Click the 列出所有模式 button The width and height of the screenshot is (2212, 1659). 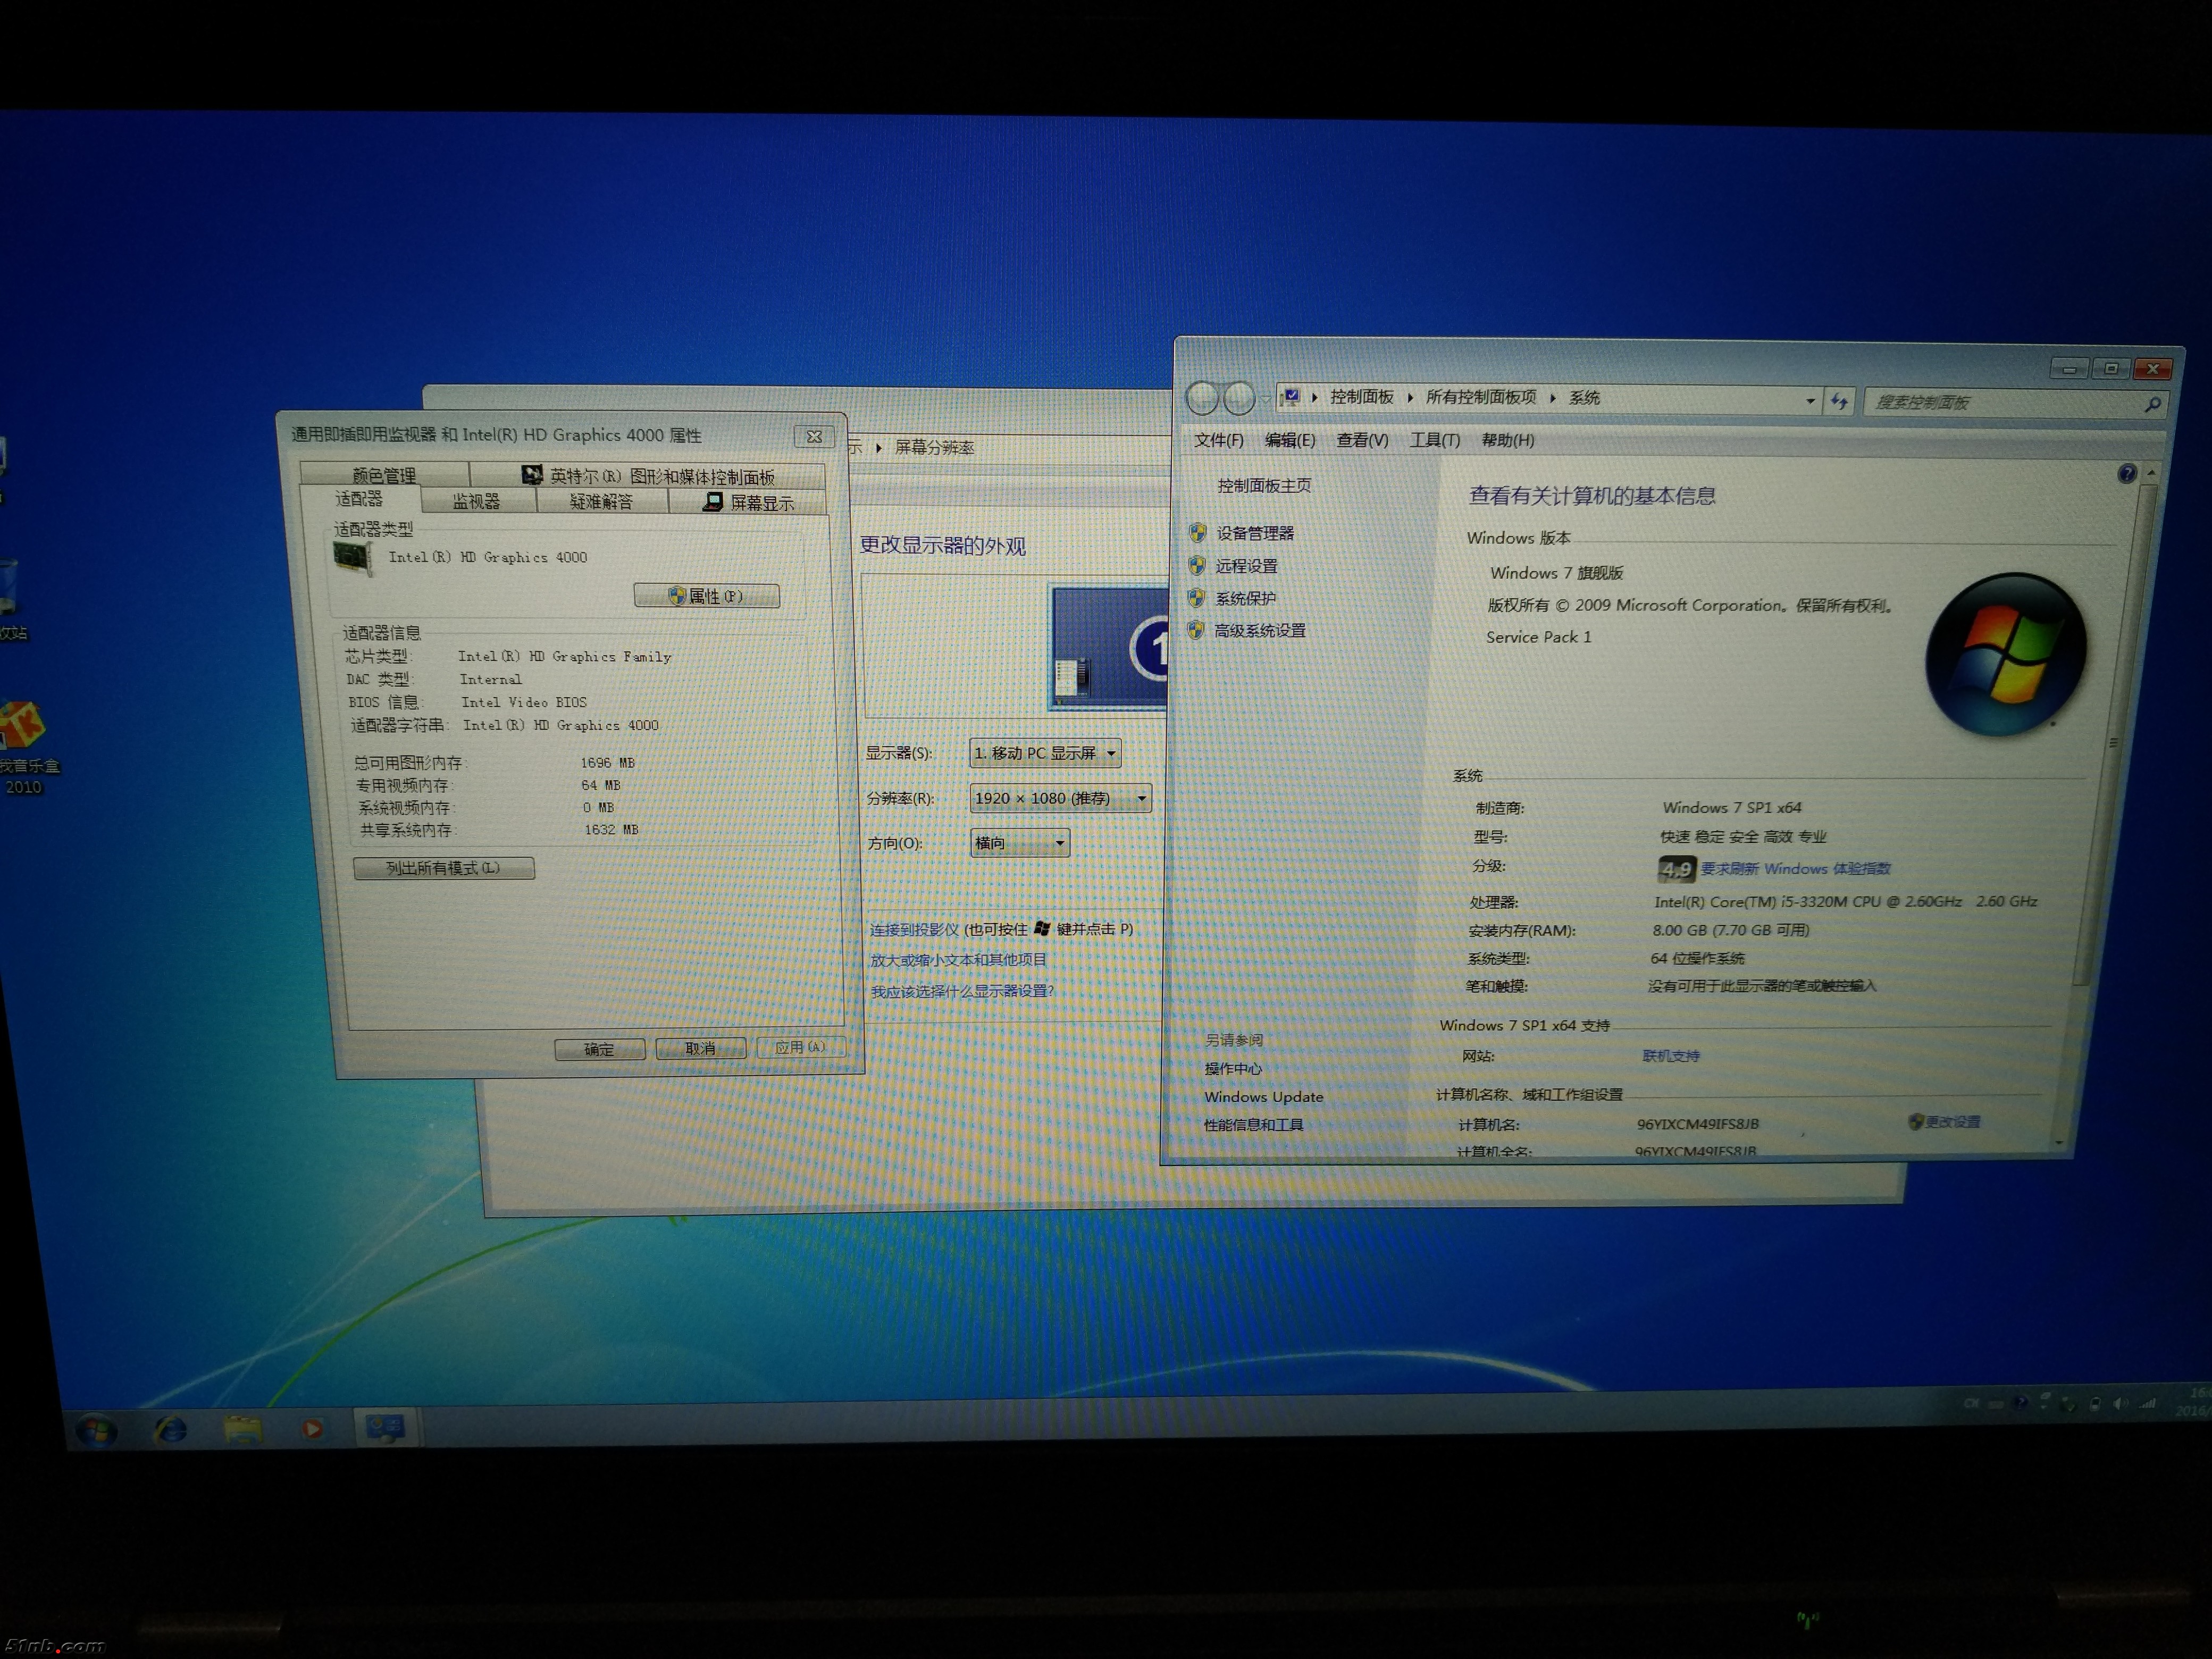point(443,868)
